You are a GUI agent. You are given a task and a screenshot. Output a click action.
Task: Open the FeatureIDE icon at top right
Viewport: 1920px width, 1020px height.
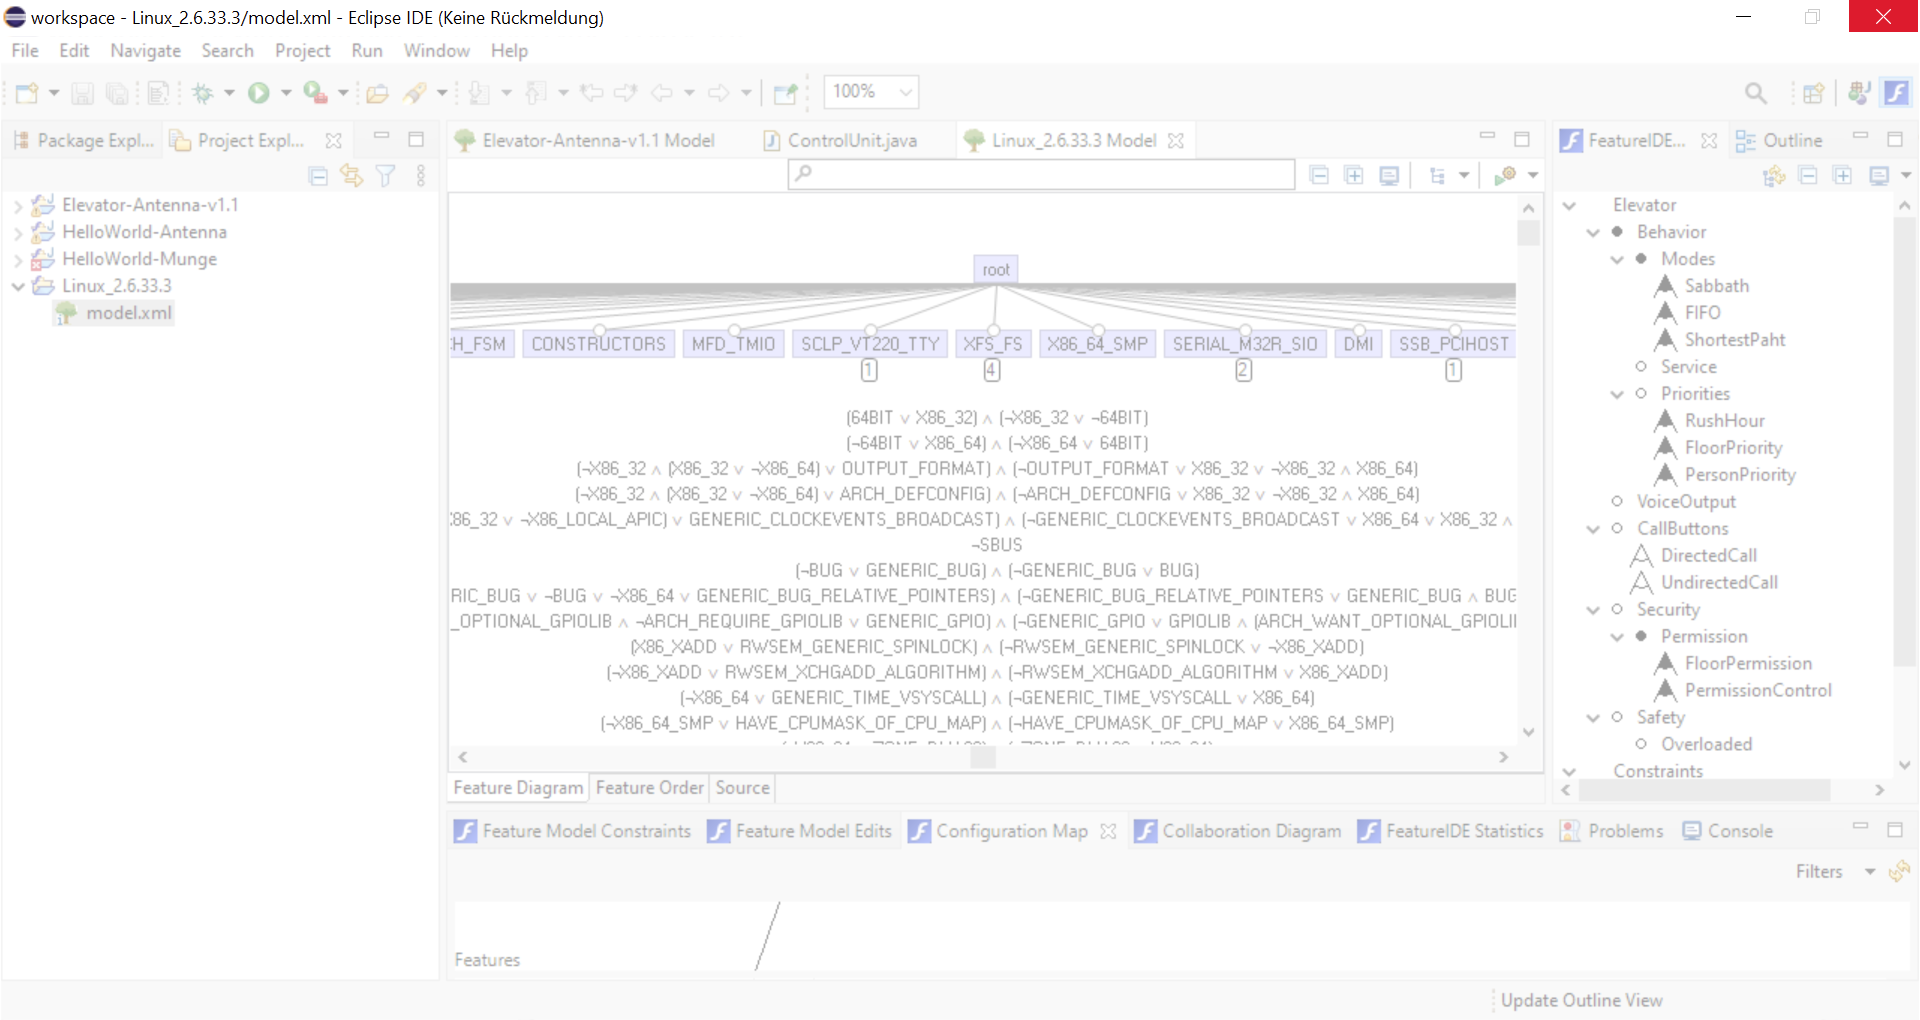click(x=1897, y=92)
